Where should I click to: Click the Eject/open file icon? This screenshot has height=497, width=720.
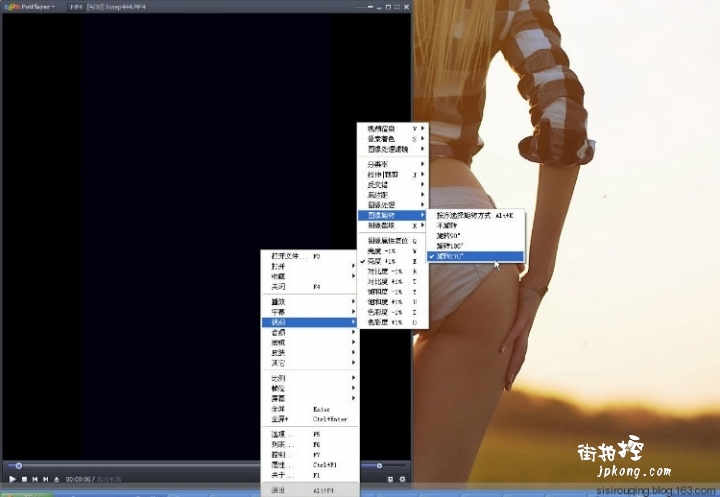57,480
